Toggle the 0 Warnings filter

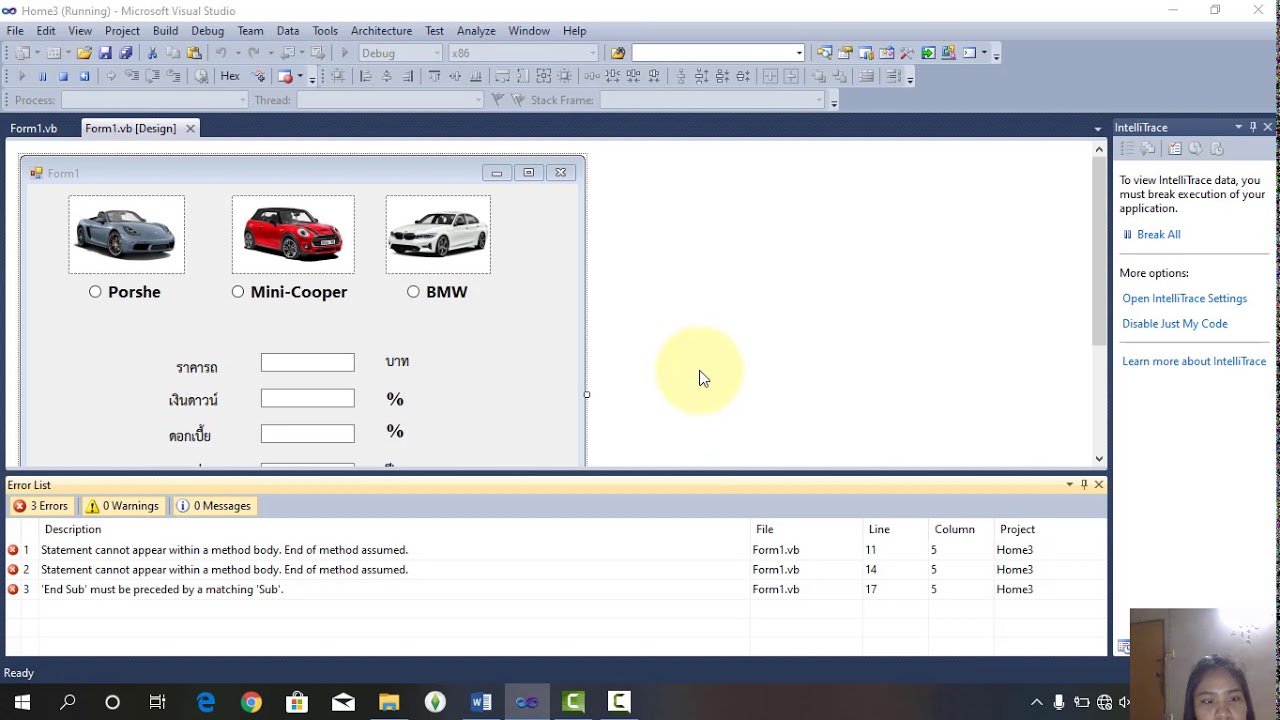(122, 506)
